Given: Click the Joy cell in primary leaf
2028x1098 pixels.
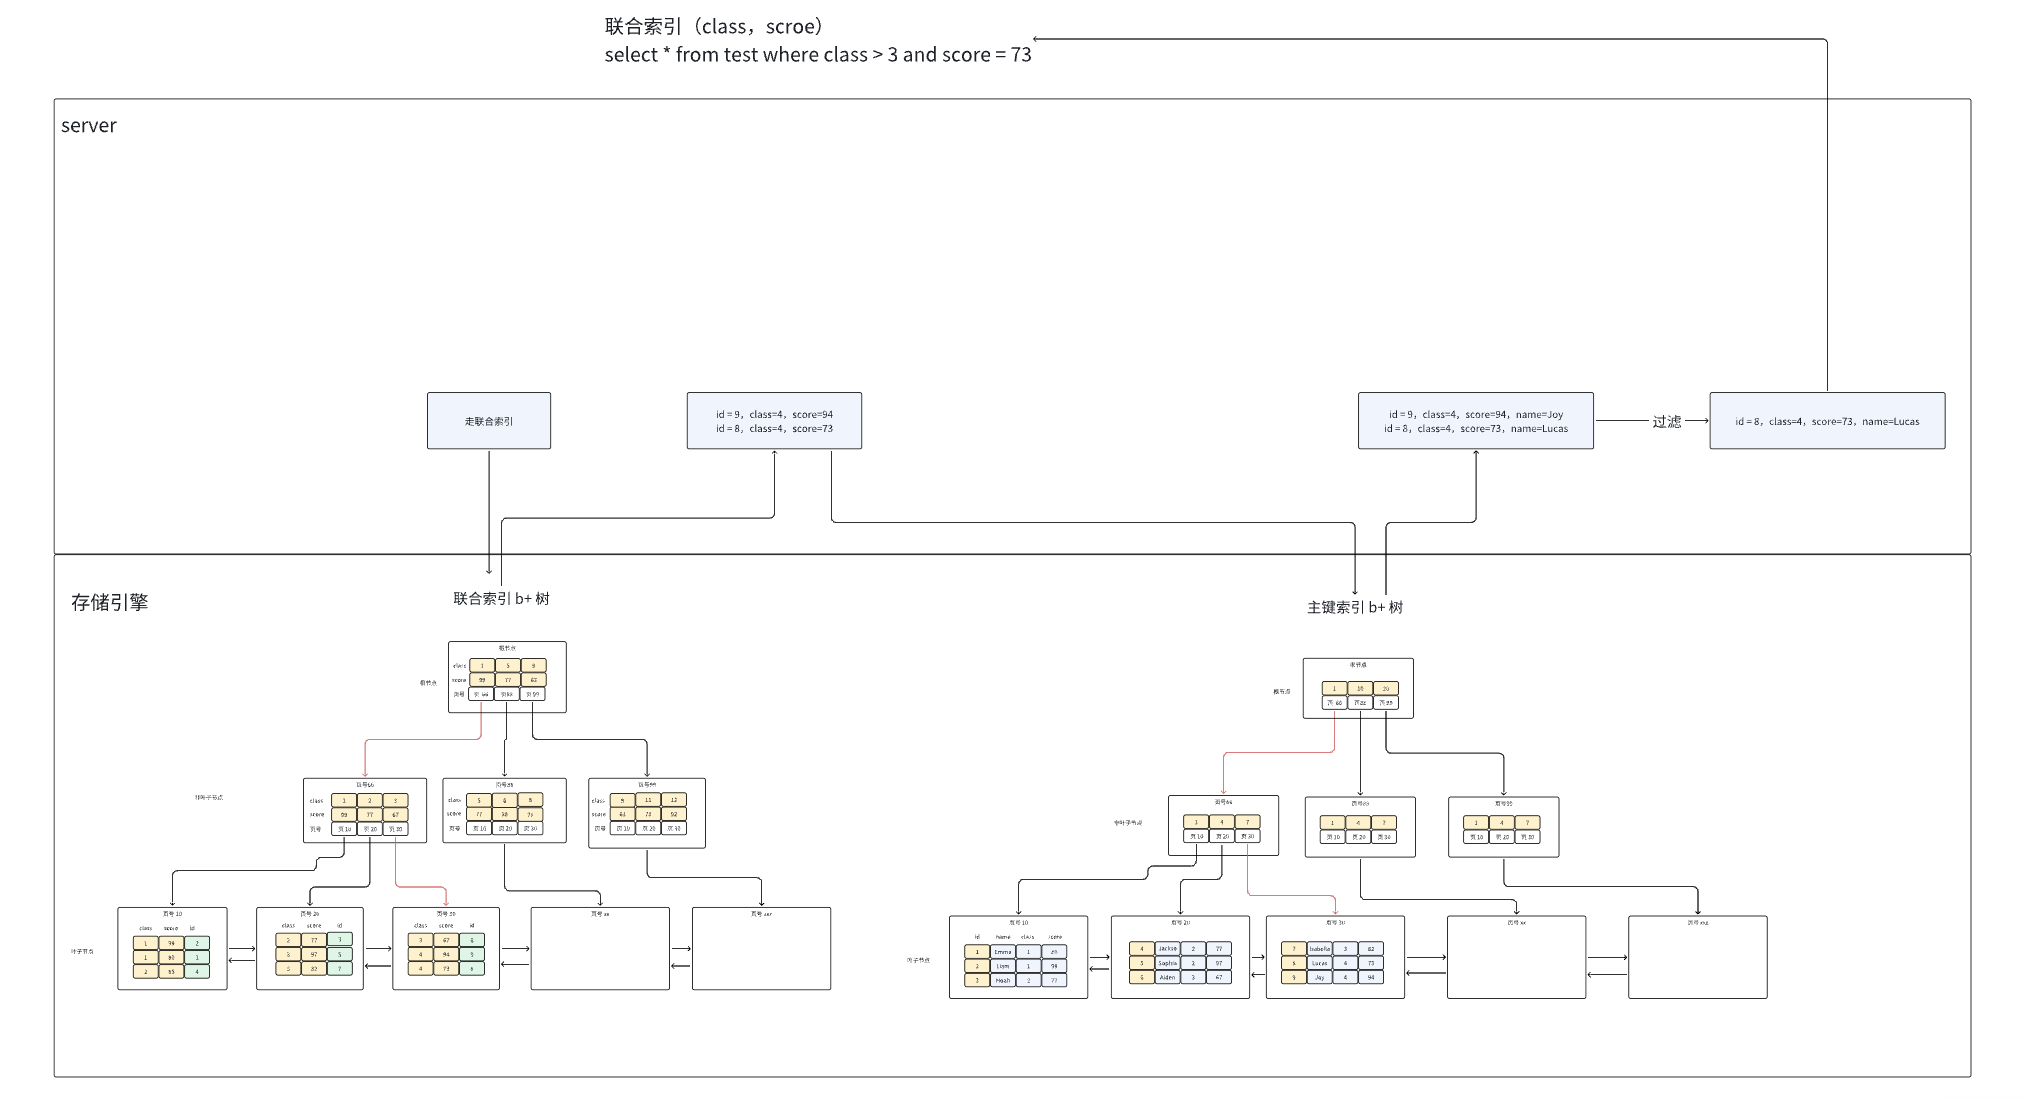Looking at the screenshot, I should pos(1319,977).
